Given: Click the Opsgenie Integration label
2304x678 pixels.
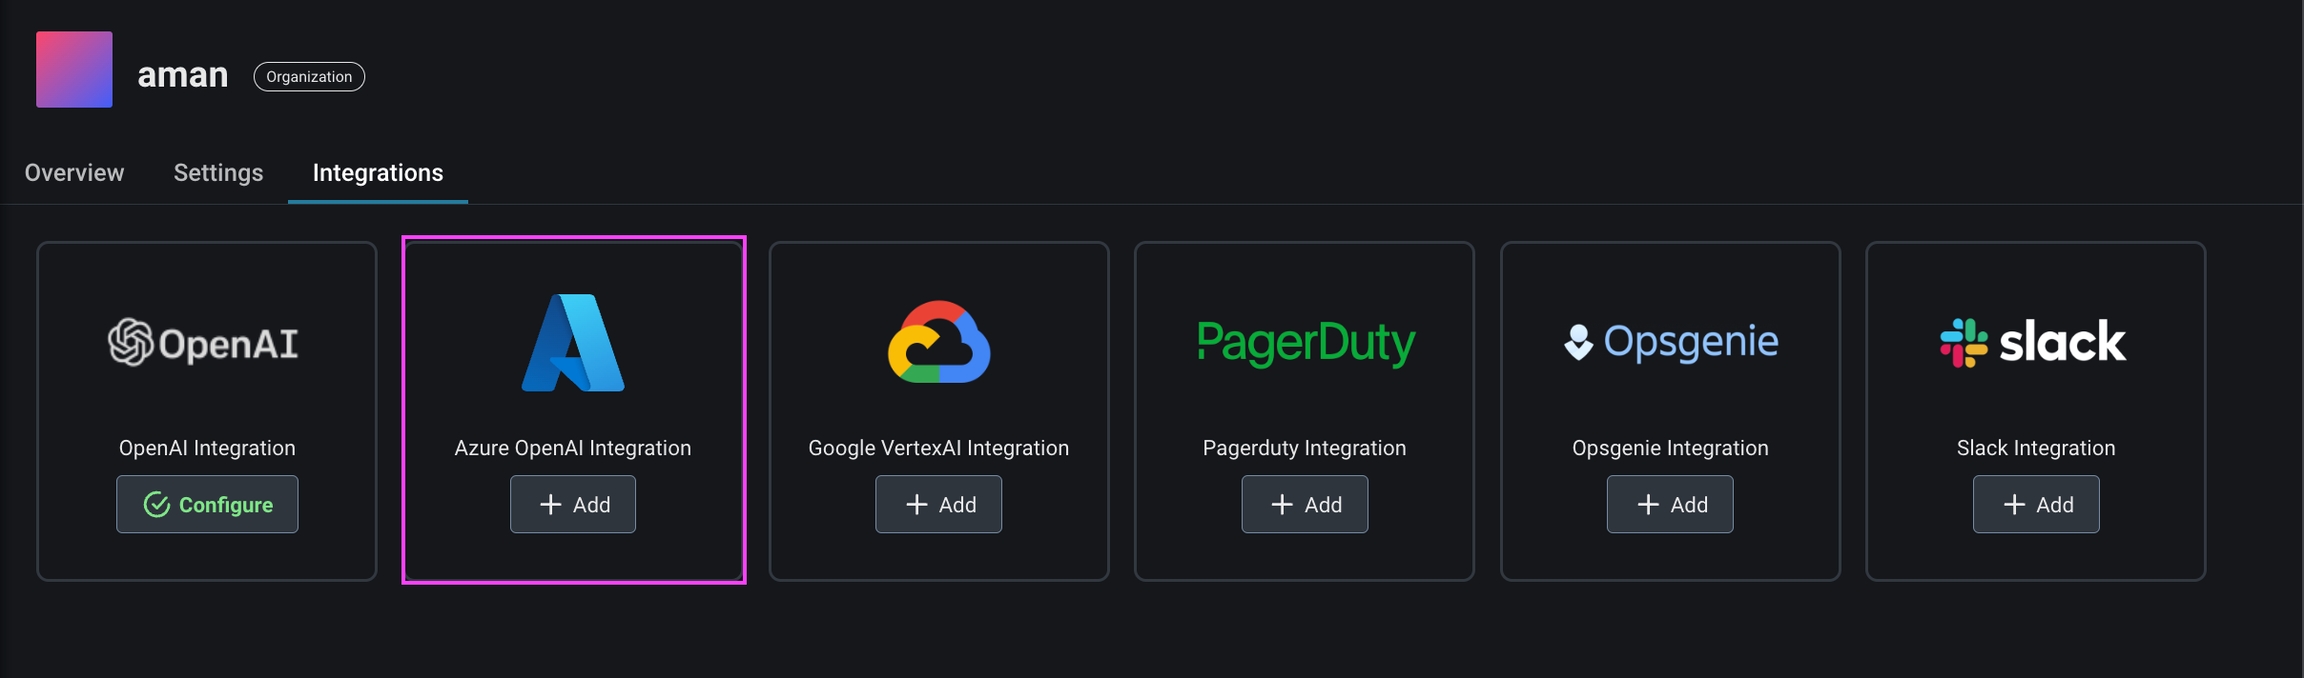Looking at the screenshot, I should coord(1670,448).
